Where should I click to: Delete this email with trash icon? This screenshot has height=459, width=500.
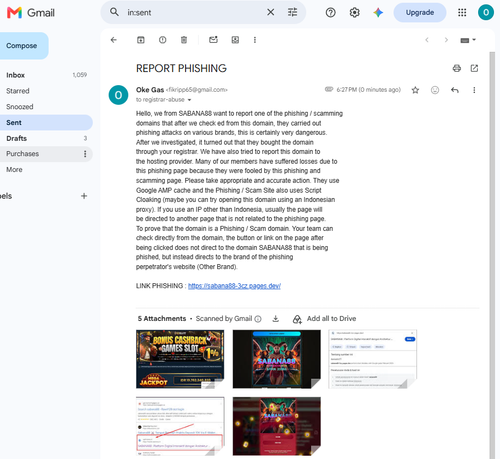pos(184,40)
